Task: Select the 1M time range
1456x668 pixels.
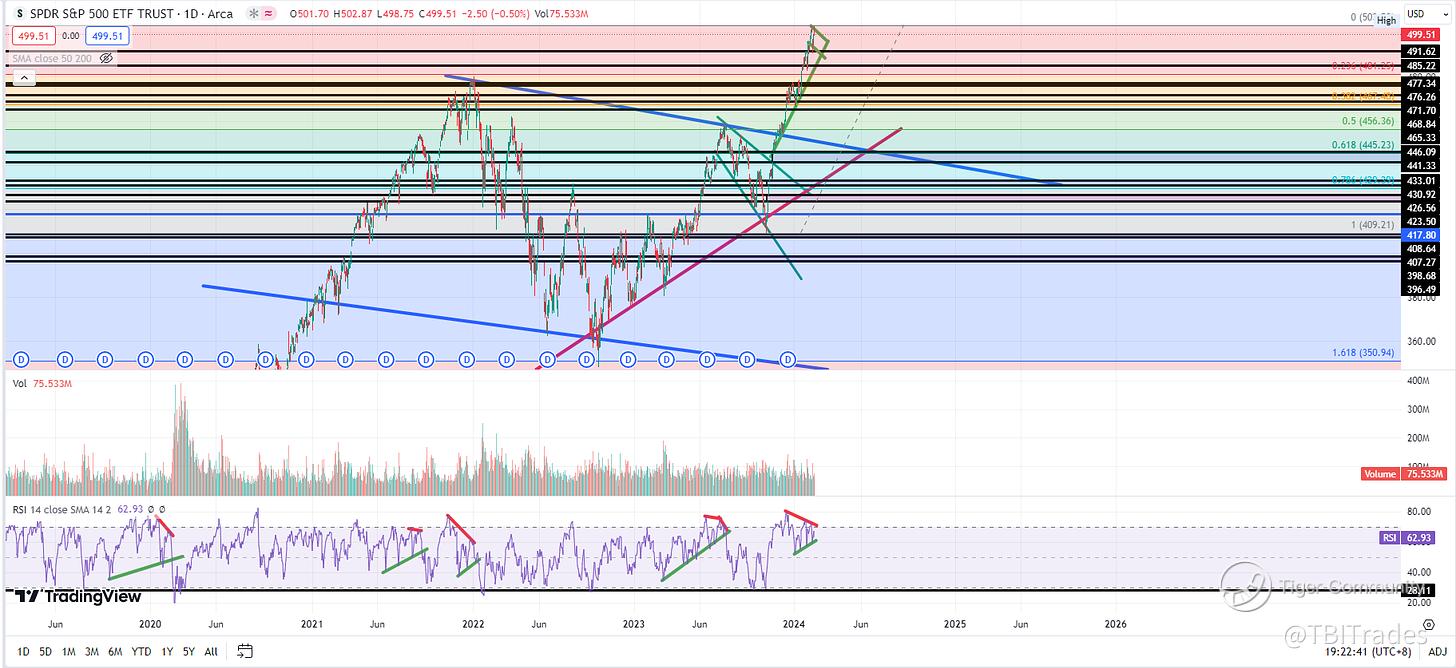Action: (x=69, y=651)
